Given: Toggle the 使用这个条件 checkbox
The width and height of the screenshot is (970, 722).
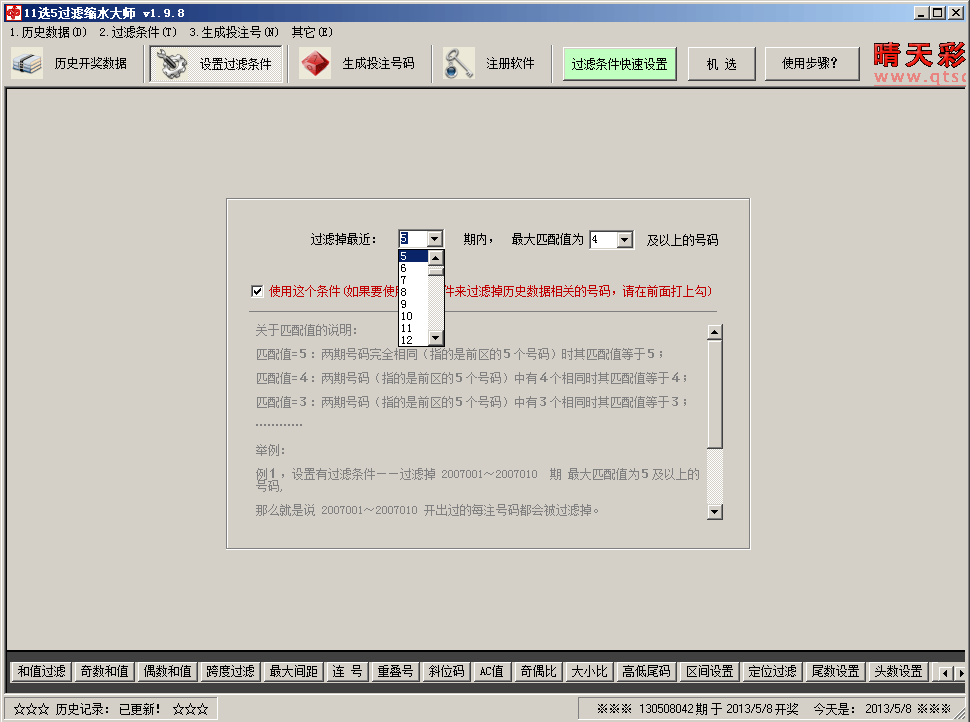Looking at the screenshot, I should pyautogui.click(x=257, y=291).
